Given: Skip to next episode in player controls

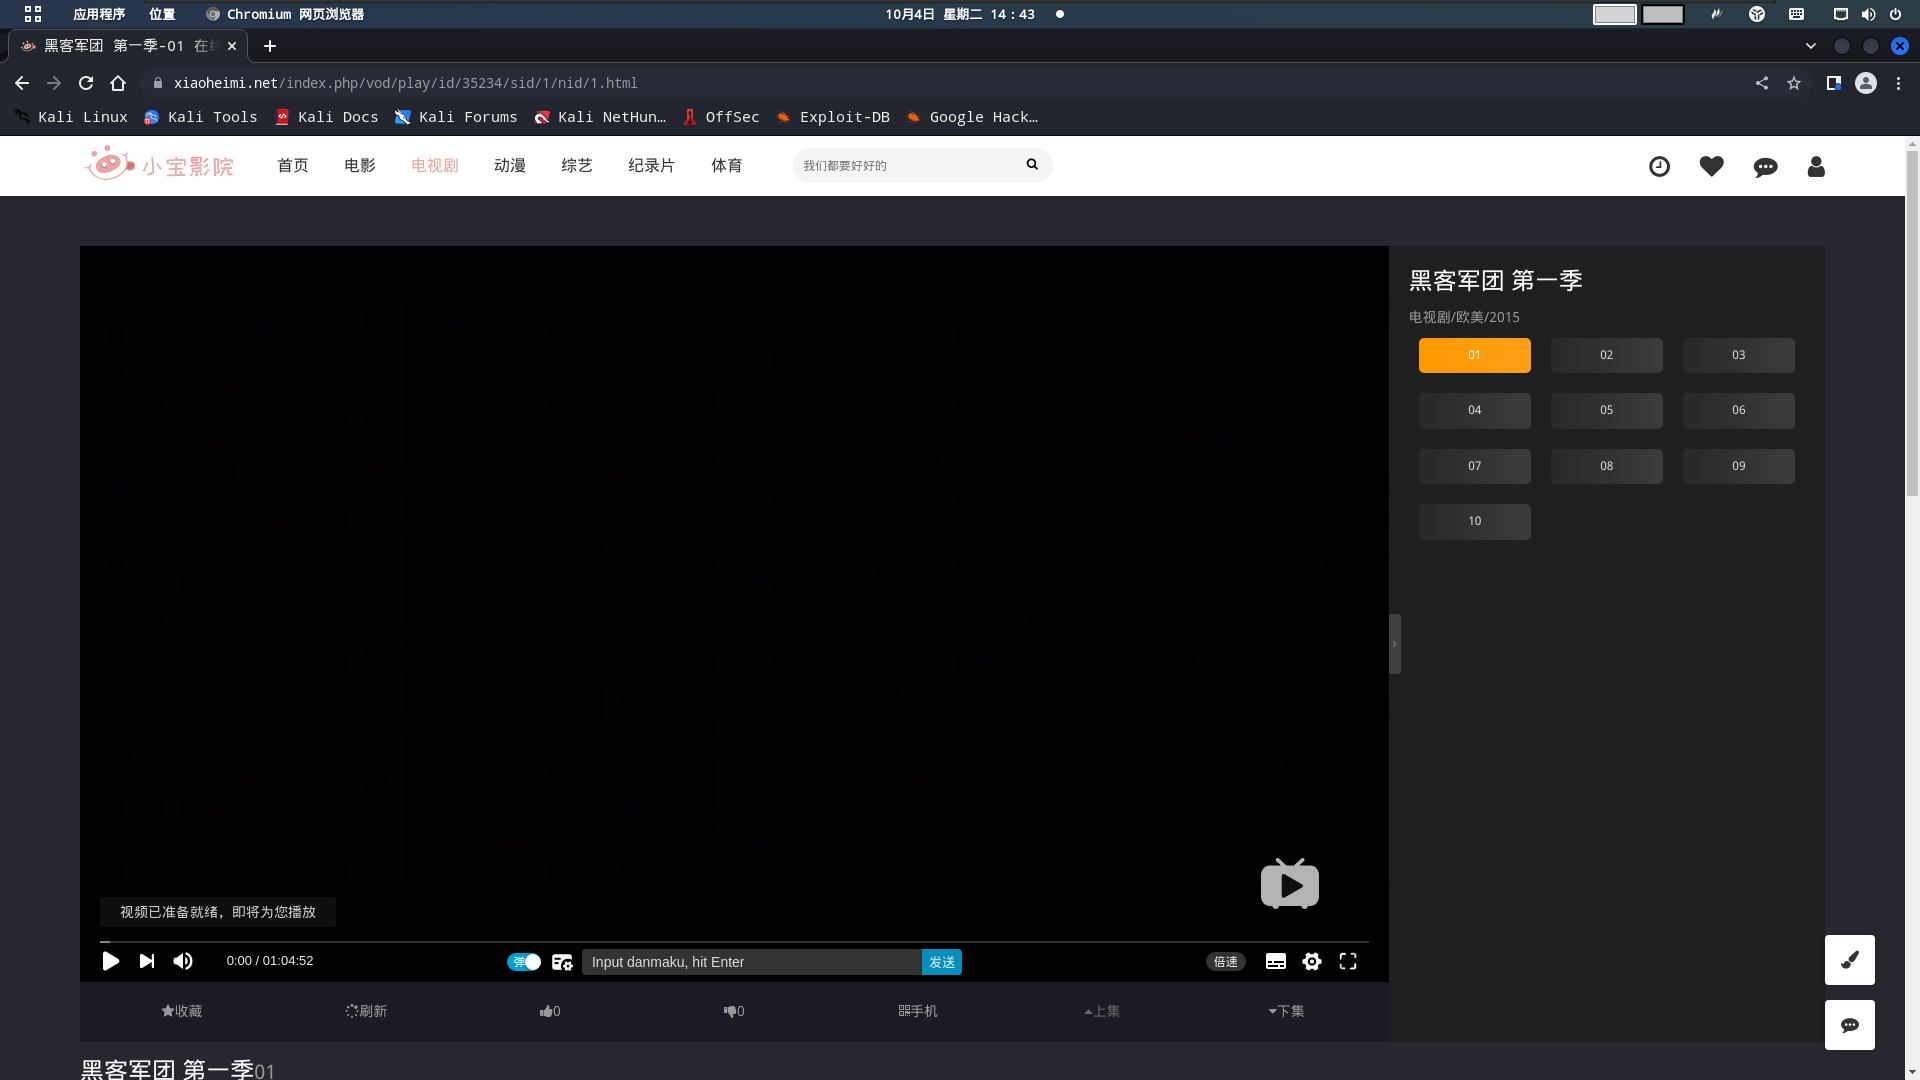Looking at the screenshot, I should (147, 961).
